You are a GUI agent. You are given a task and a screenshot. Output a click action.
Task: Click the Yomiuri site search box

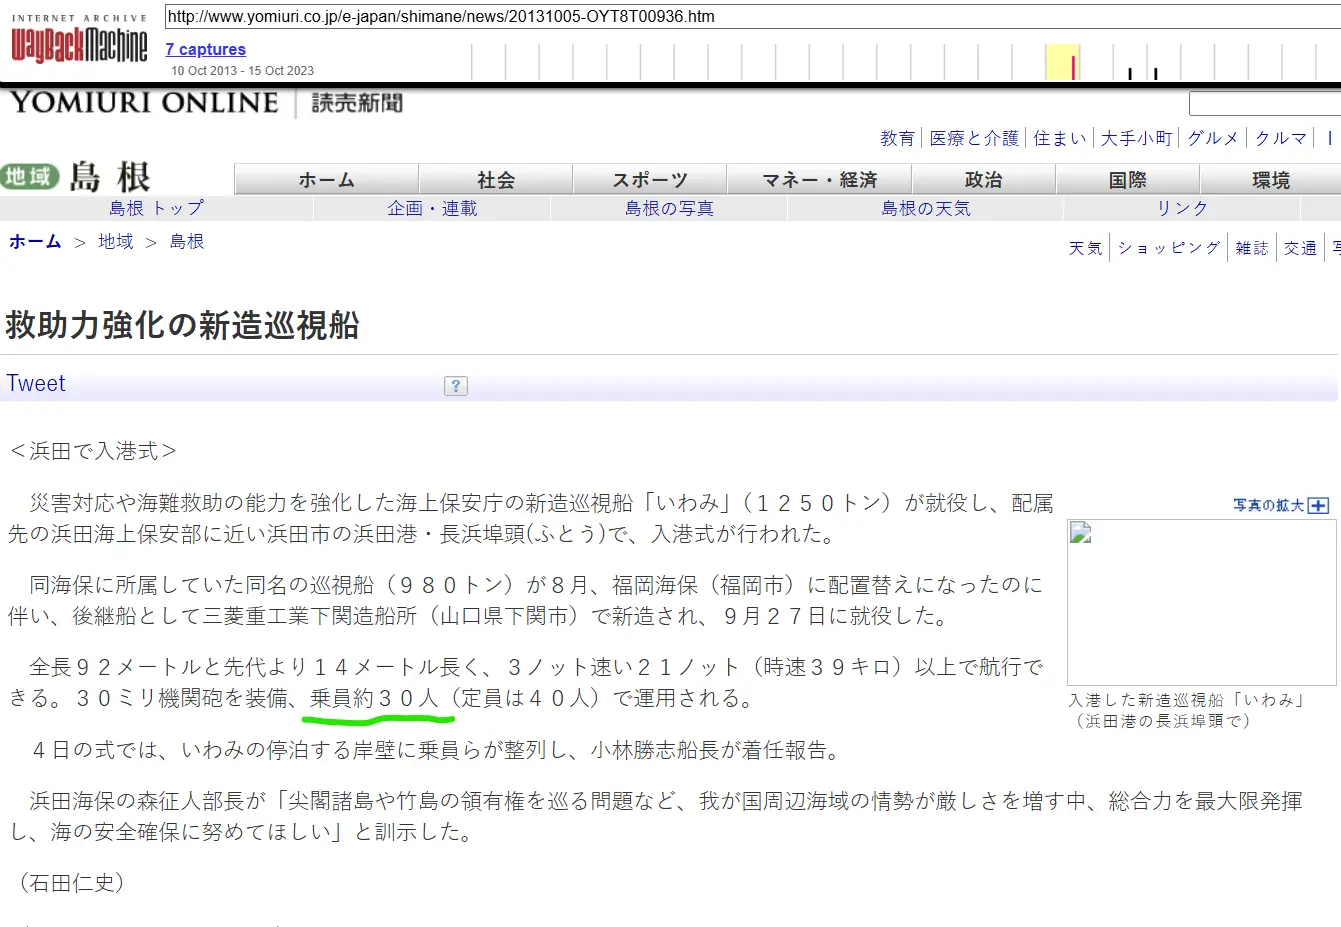1265,104
